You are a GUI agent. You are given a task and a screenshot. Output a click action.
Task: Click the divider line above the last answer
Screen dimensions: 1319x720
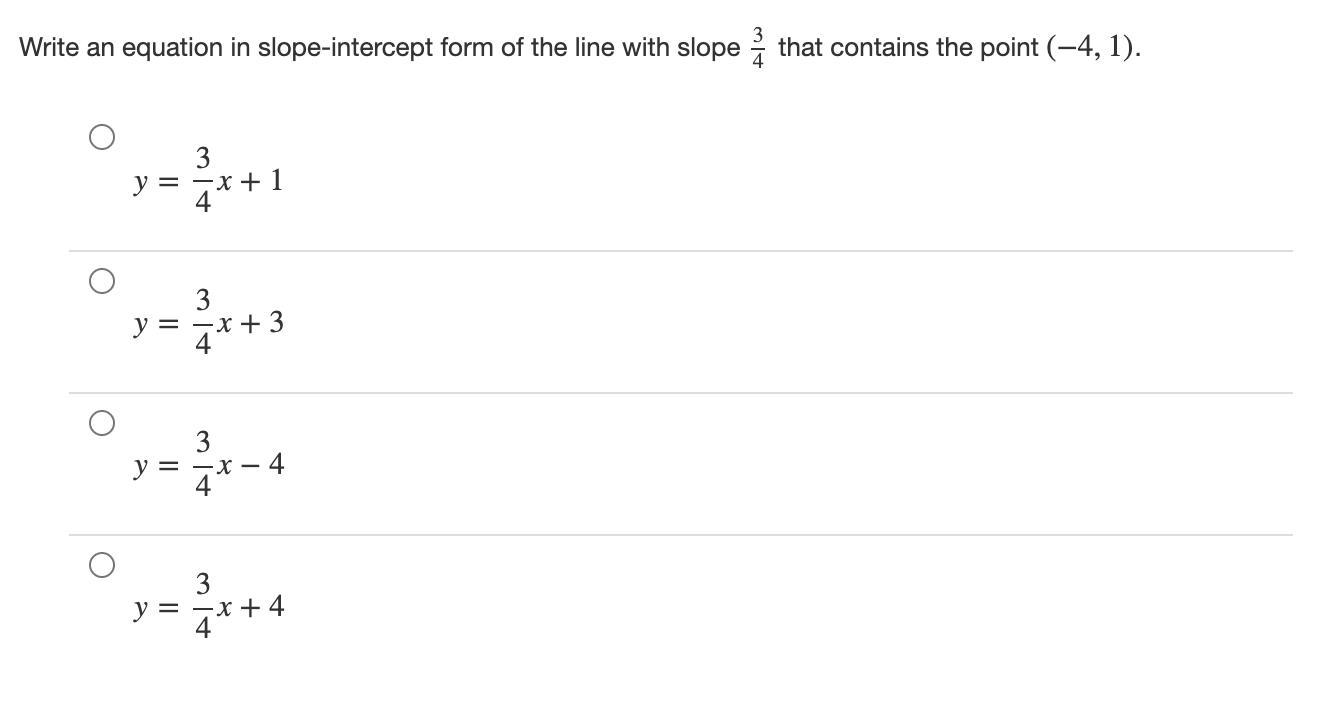click(x=680, y=535)
